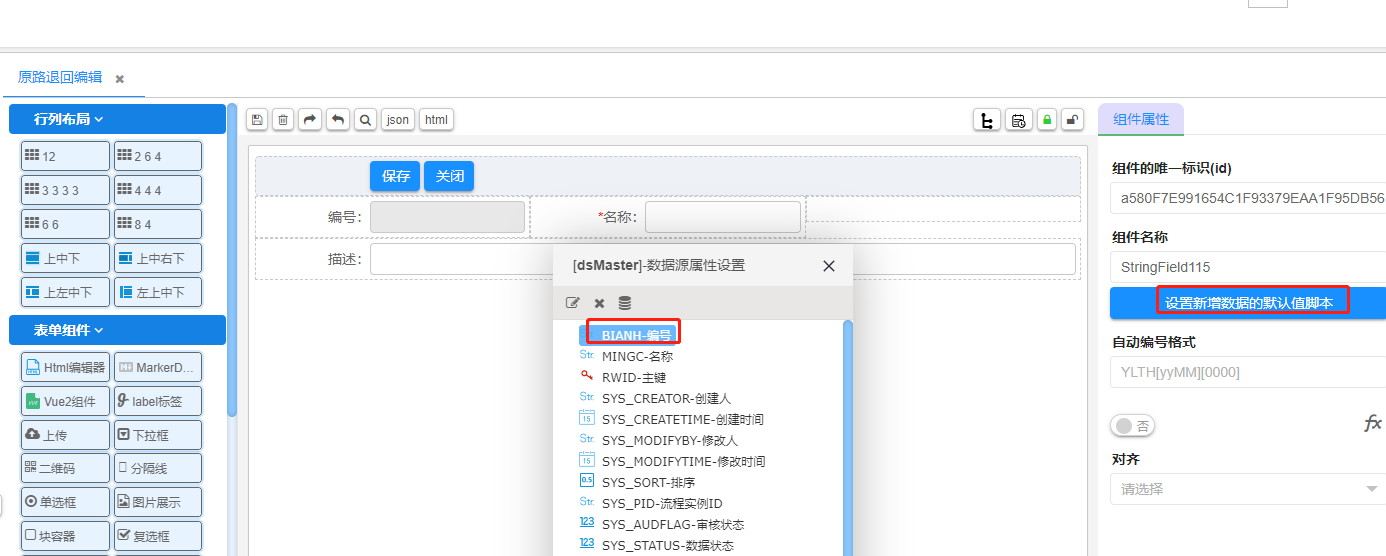Toggle the 否 switch on

tap(1133, 426)
